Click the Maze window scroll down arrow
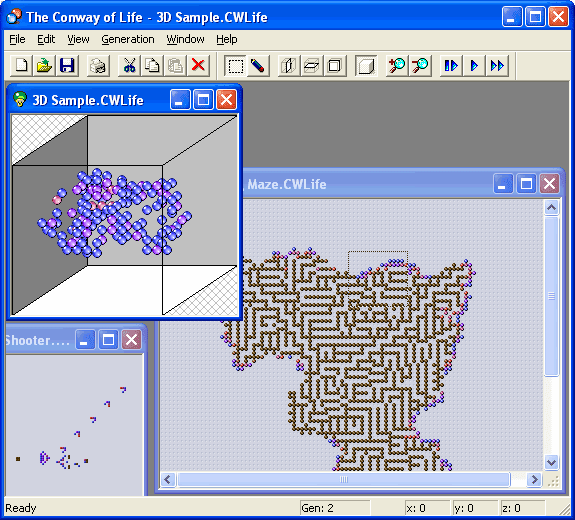The width and height of the screenshot is (575, 520). [551, 462]
